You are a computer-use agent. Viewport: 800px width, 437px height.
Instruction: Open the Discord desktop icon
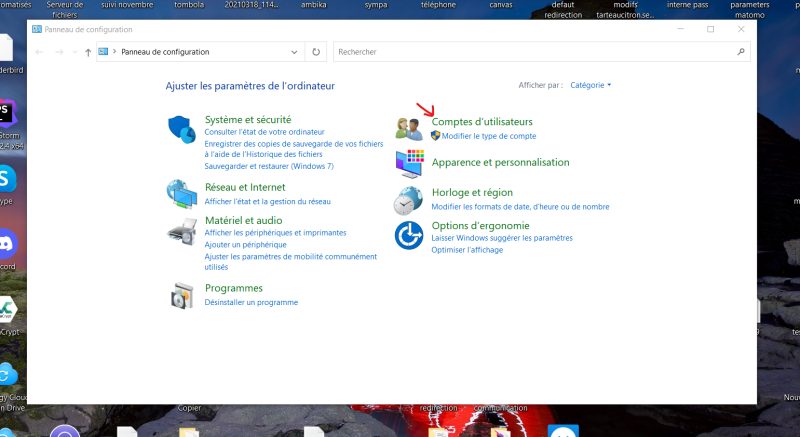tap(7, 244)
